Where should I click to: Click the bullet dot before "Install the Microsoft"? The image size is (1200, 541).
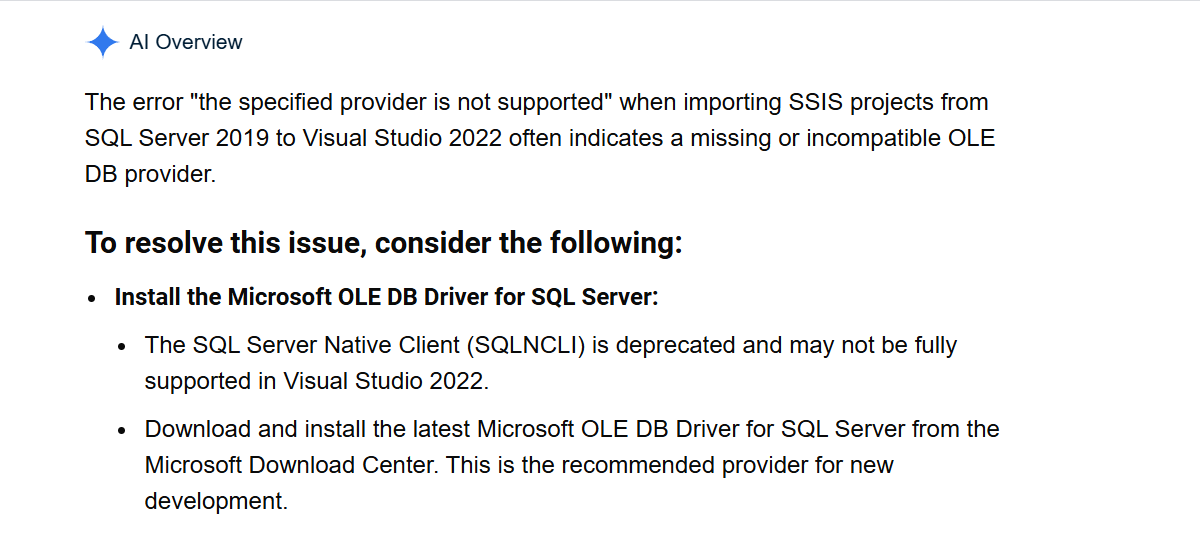[x=93, y=298]
